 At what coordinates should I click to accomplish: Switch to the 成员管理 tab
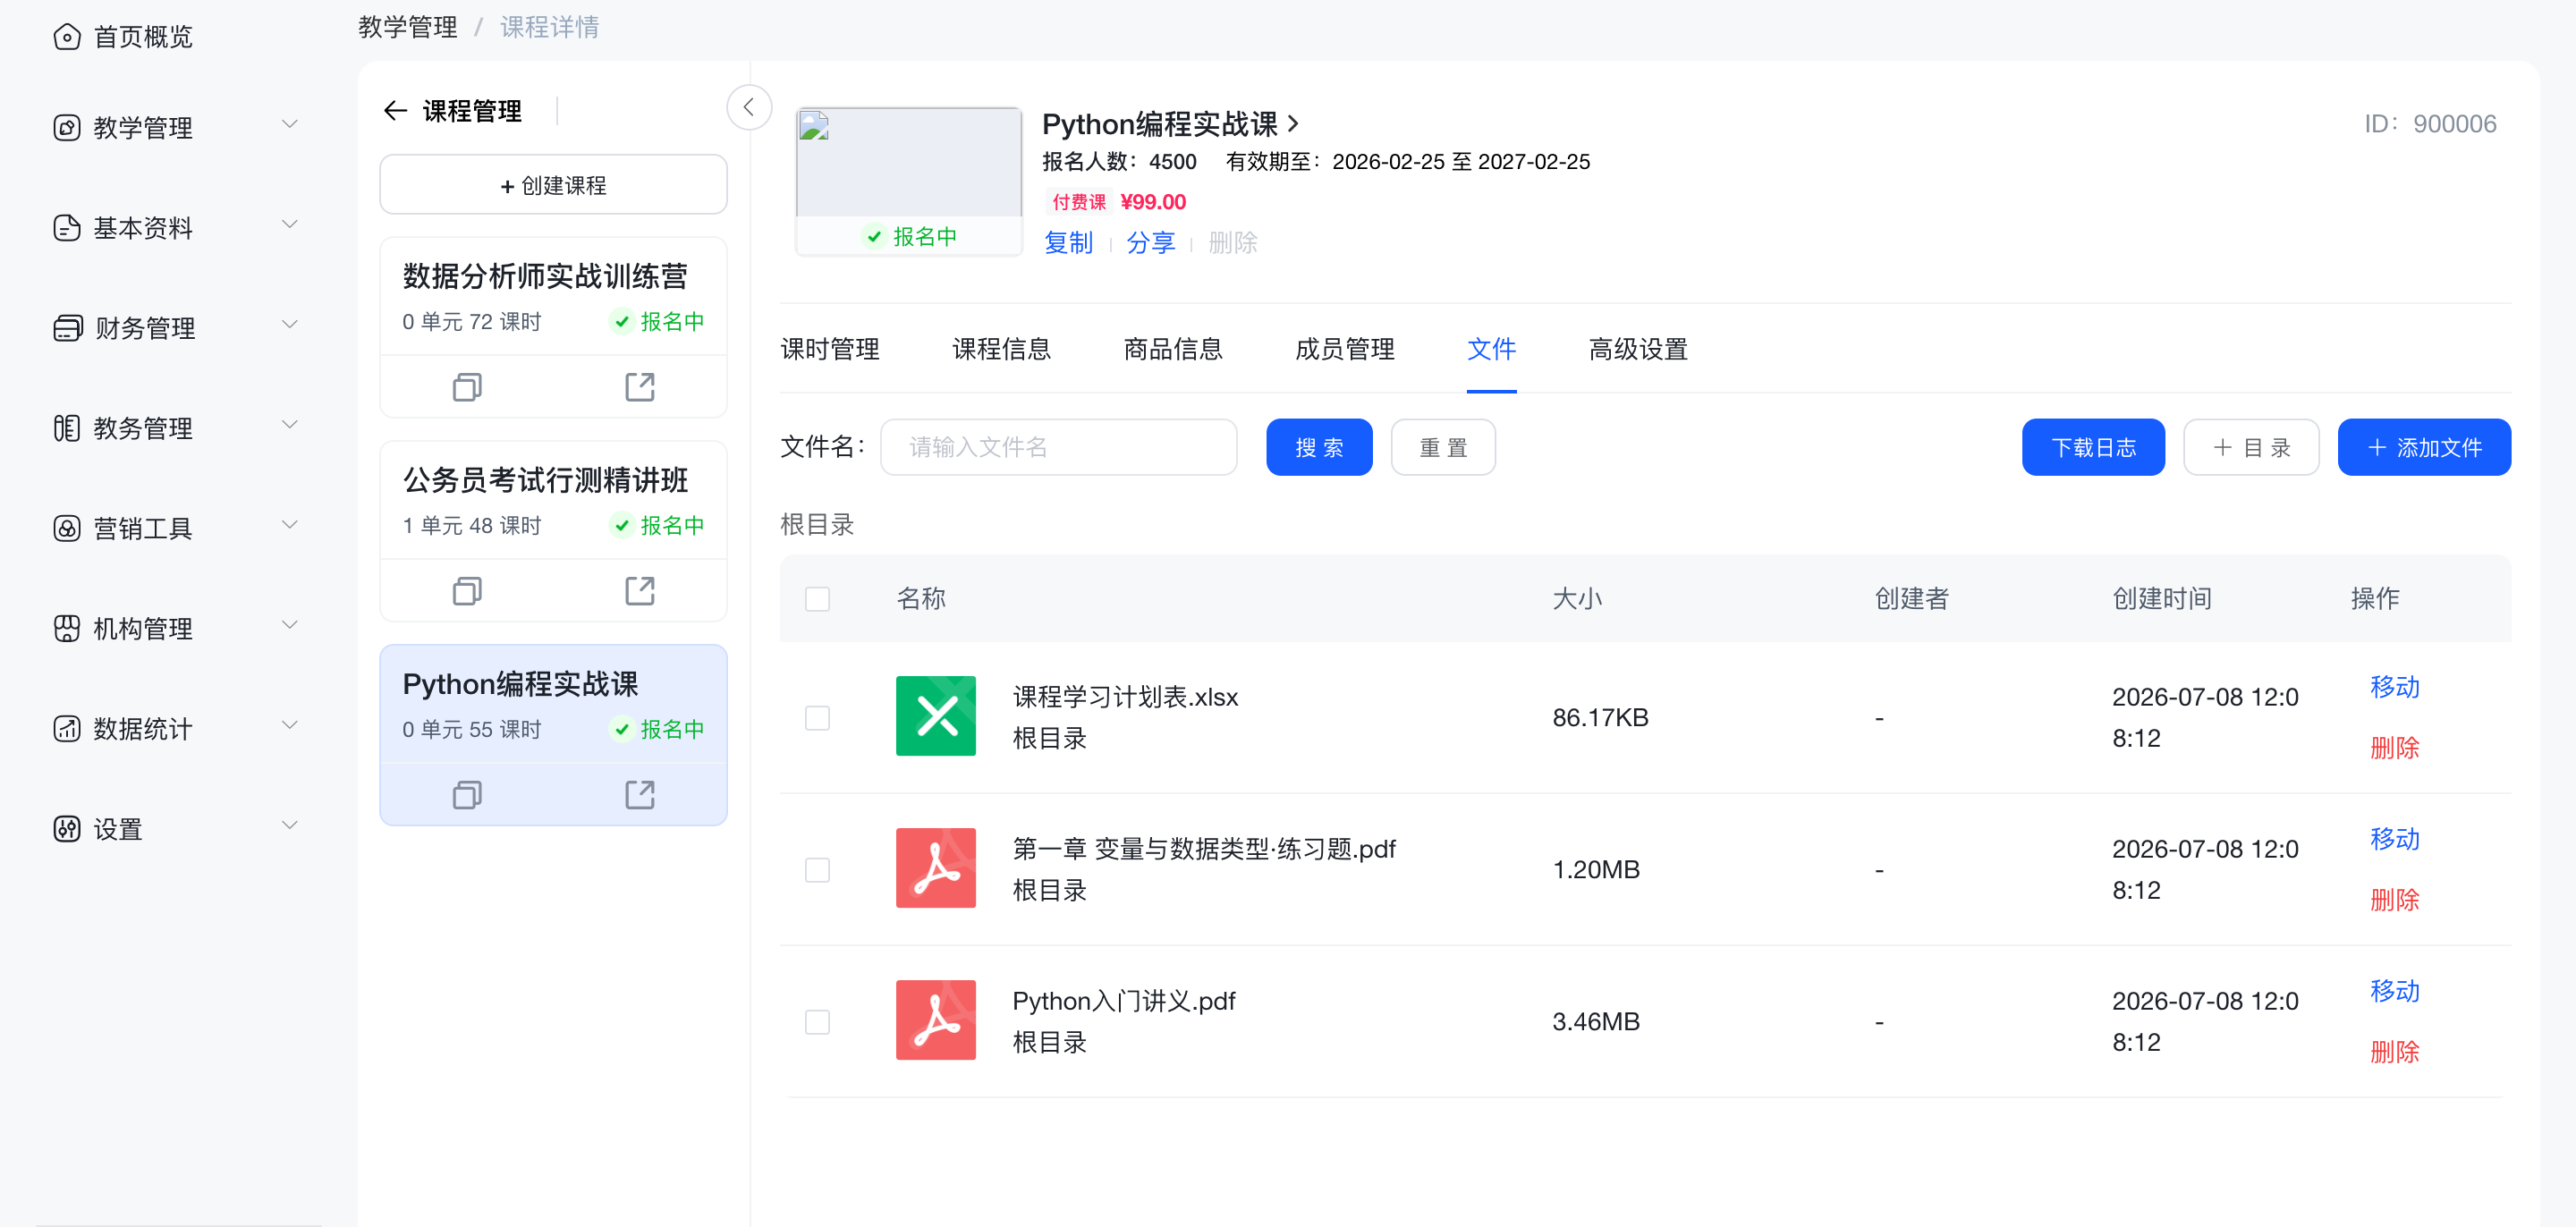click(x=1344, y=349)
